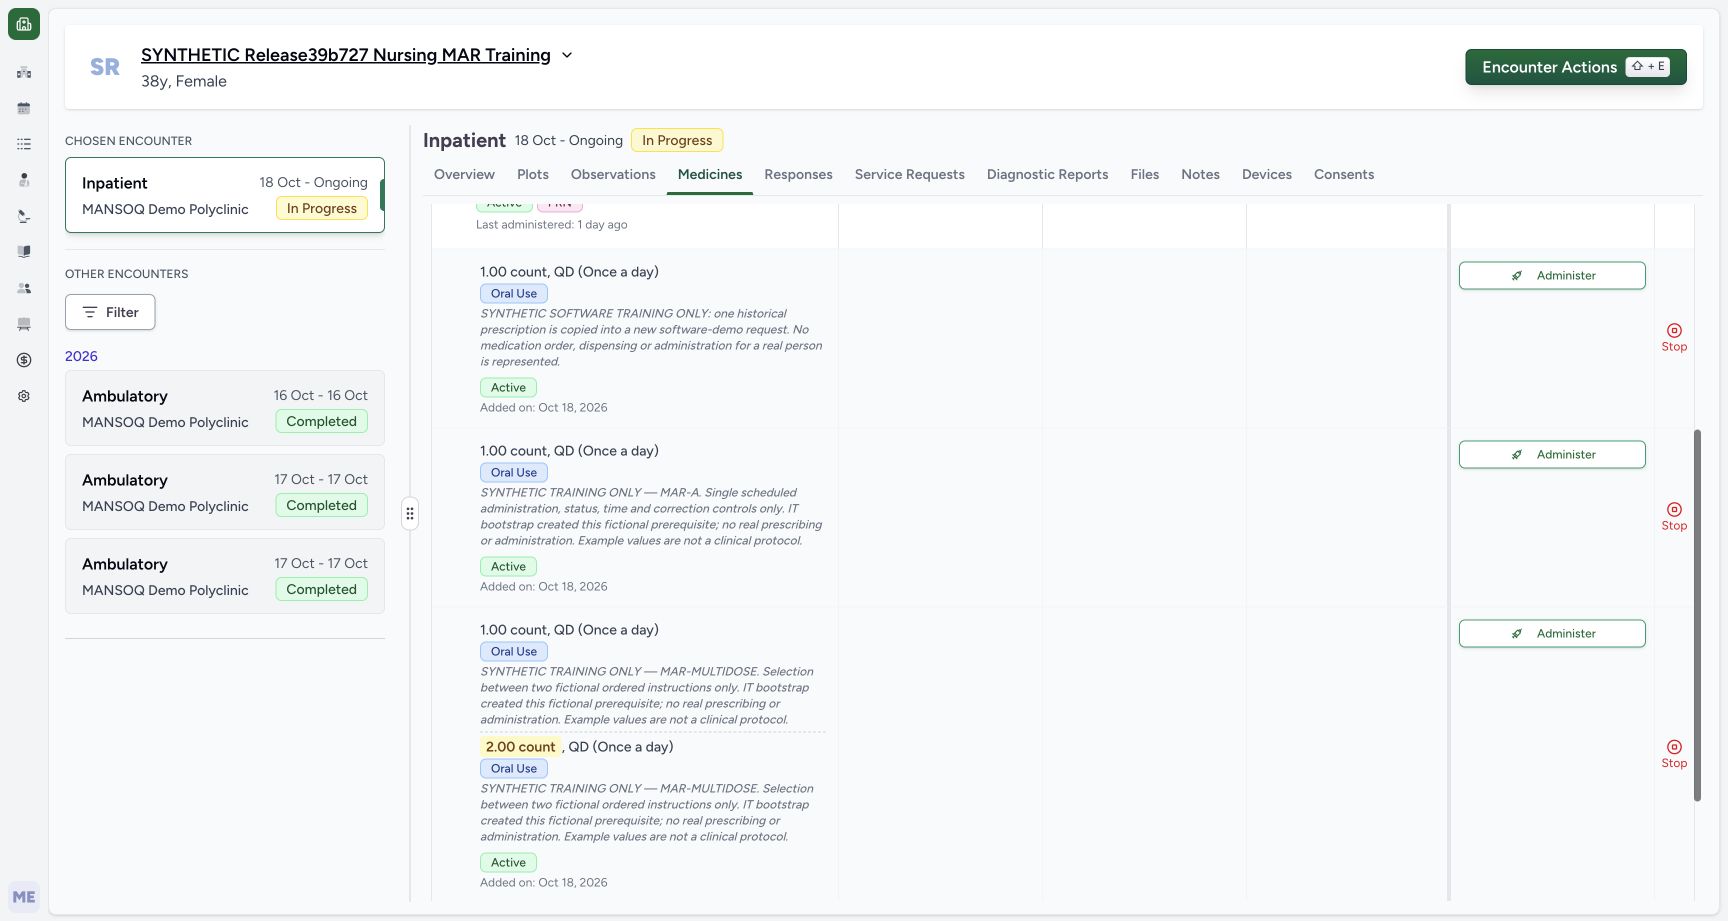
Task: Administer the historical prescription medicine
Action: 1551,275
